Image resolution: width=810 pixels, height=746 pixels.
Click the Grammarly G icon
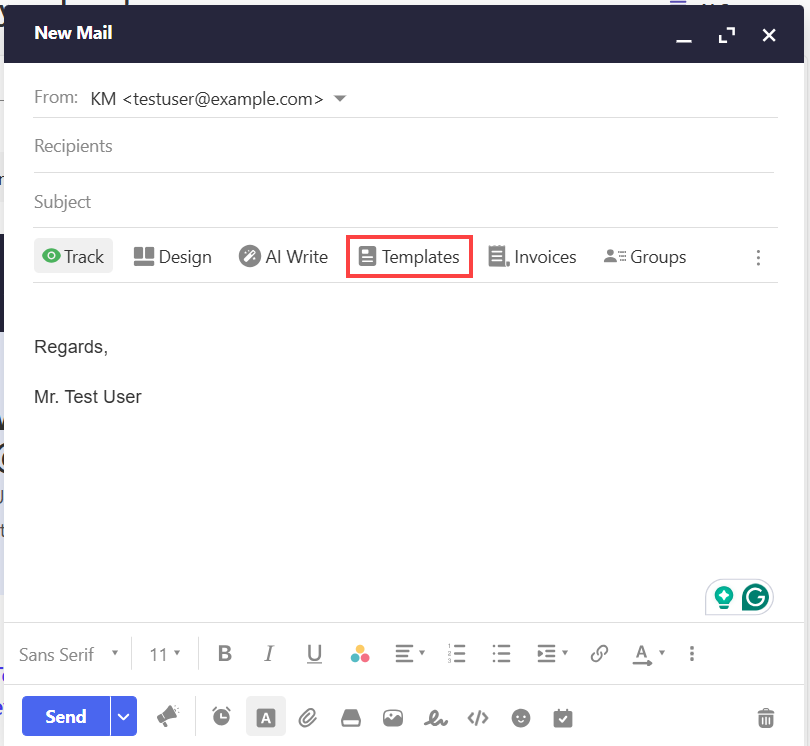(x=755, y=597)
